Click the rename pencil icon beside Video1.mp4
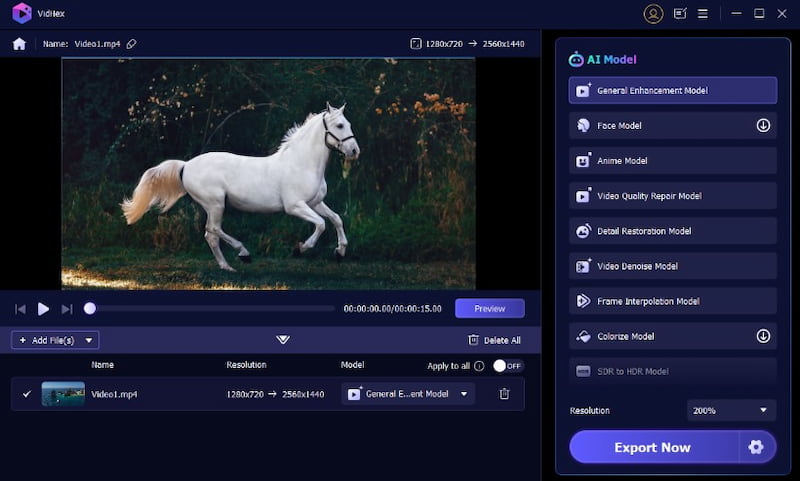Viewport: 800px width, 481px height. 132,44
